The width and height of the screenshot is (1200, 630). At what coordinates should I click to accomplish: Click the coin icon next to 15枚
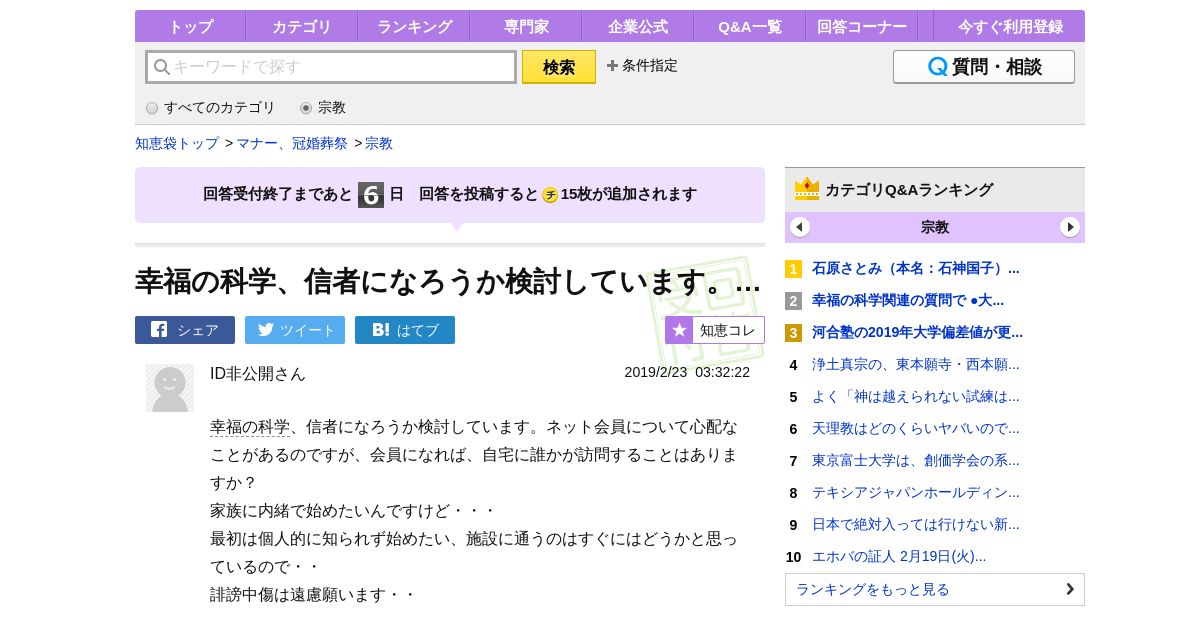550,195
